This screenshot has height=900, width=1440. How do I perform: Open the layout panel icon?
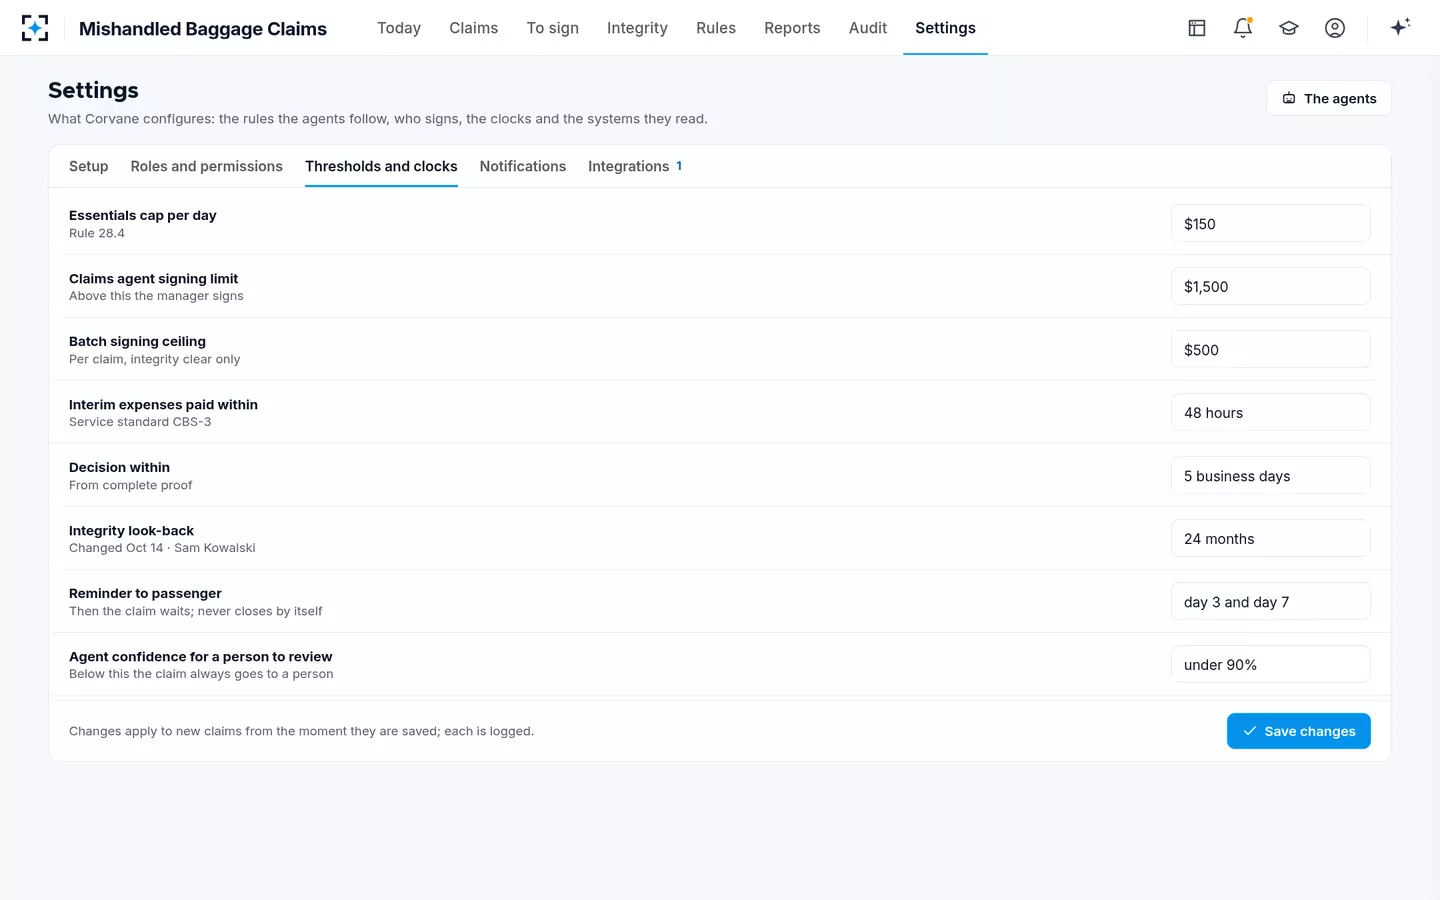(x=1197, y=28)
